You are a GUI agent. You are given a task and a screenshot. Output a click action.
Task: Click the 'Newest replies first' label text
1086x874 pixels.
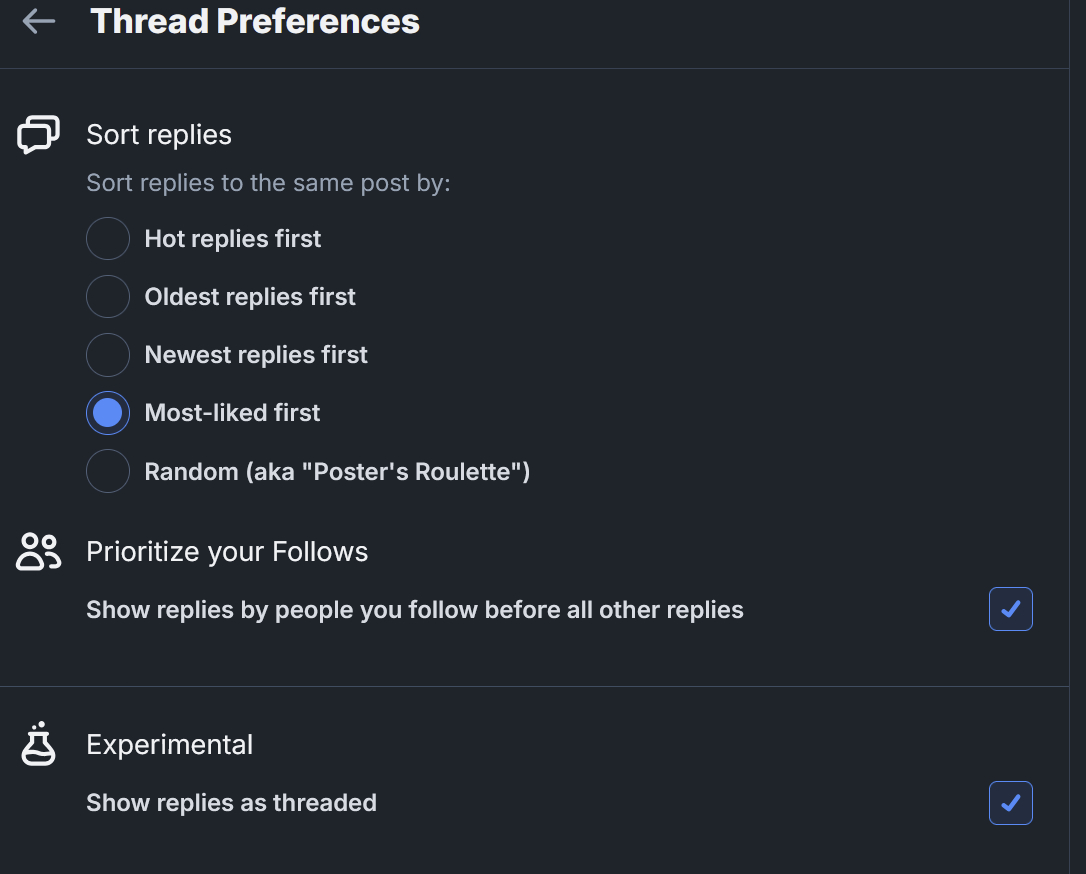(256, 355)
